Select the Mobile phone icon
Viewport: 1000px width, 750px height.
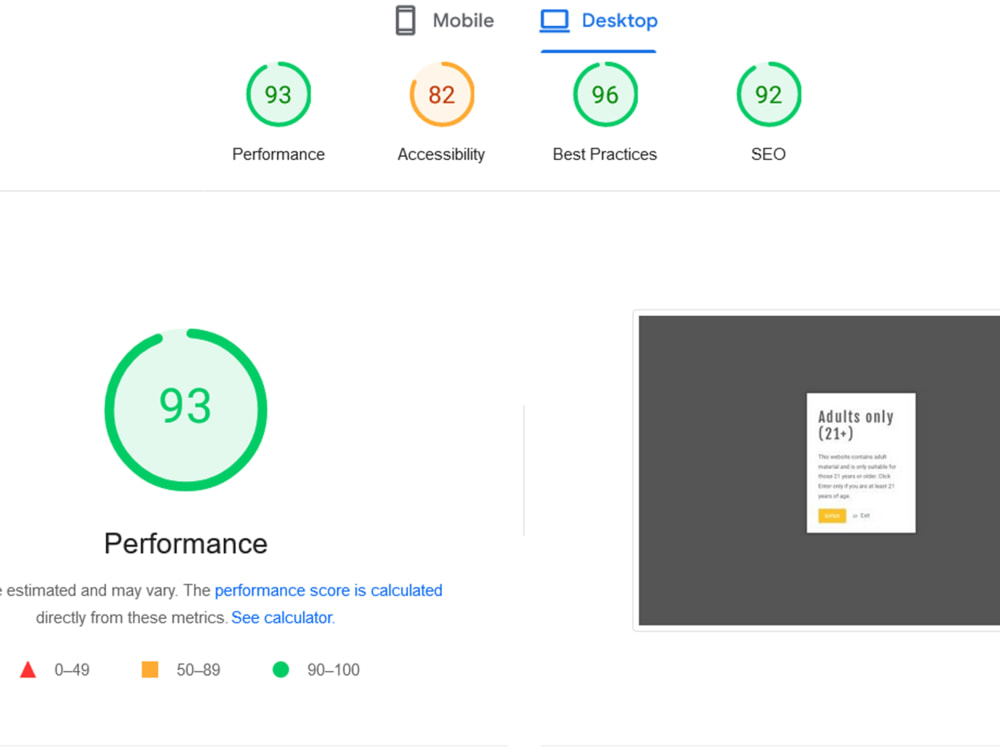pyautogui.click(x=405, y=19)
